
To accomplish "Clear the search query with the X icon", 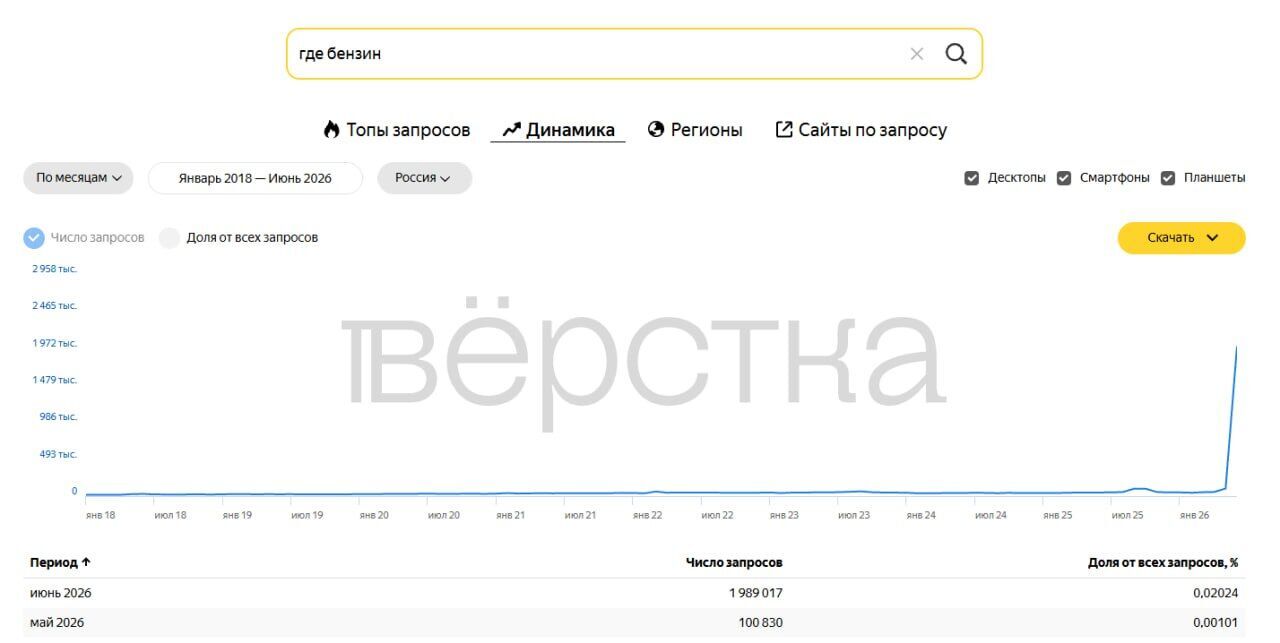I will point(917,54).
